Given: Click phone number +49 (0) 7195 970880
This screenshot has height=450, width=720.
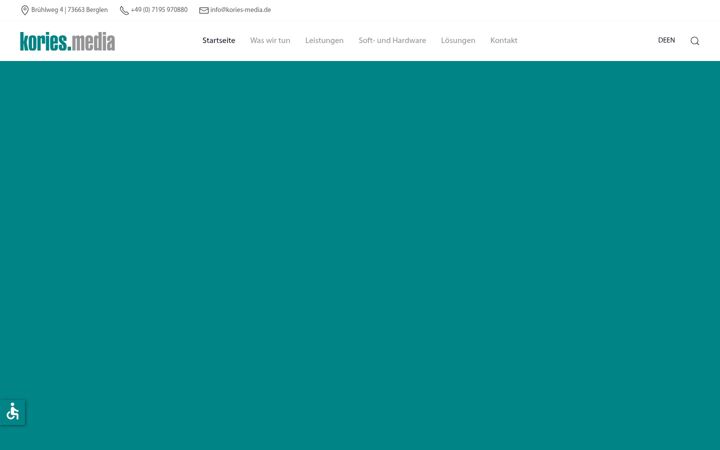Looking at the screenshot, I should coord(159,10).
